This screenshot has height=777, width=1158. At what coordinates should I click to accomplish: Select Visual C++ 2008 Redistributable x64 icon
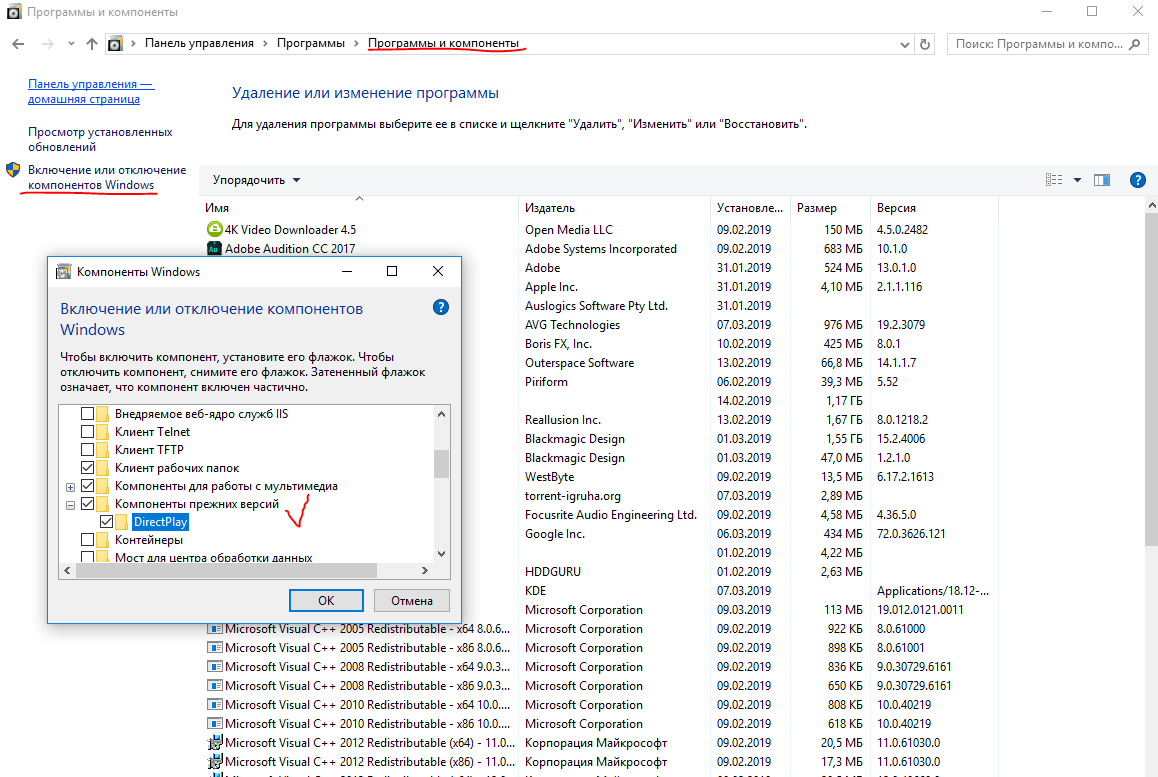pyautogui.click(x=215, y=667)
